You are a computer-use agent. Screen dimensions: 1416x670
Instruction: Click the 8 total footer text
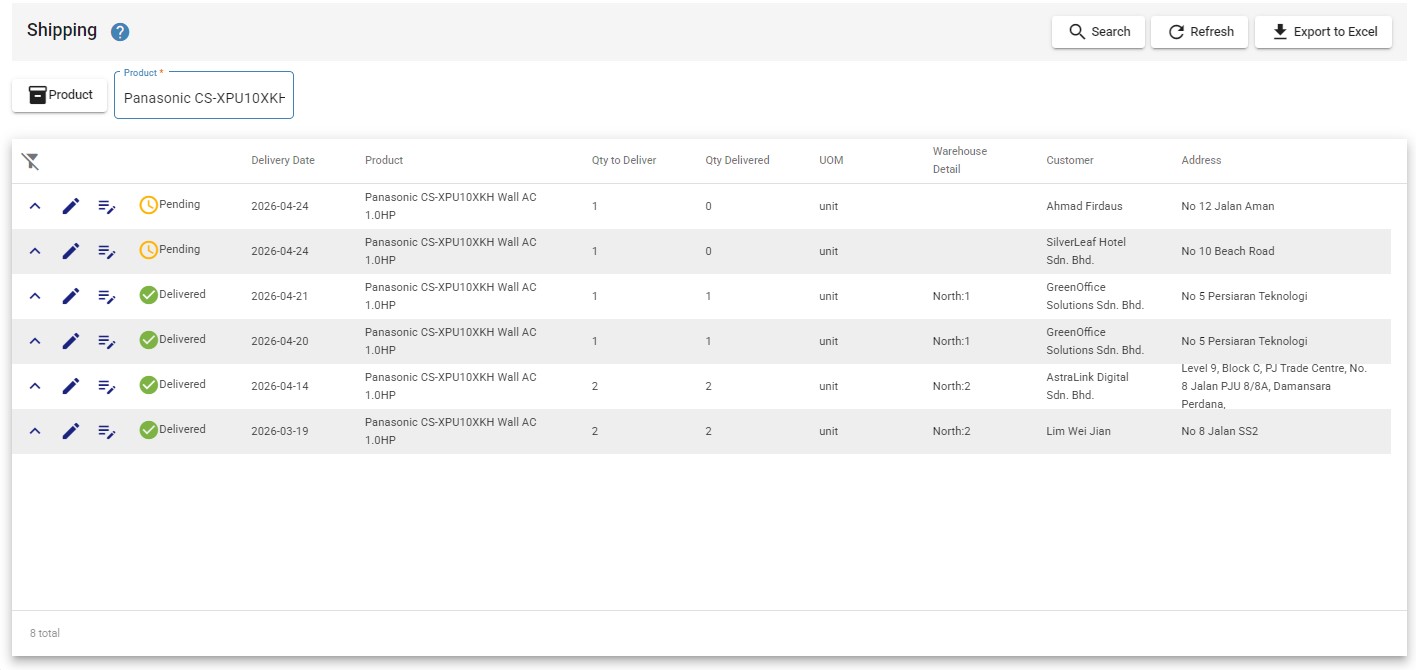point(45,634)
